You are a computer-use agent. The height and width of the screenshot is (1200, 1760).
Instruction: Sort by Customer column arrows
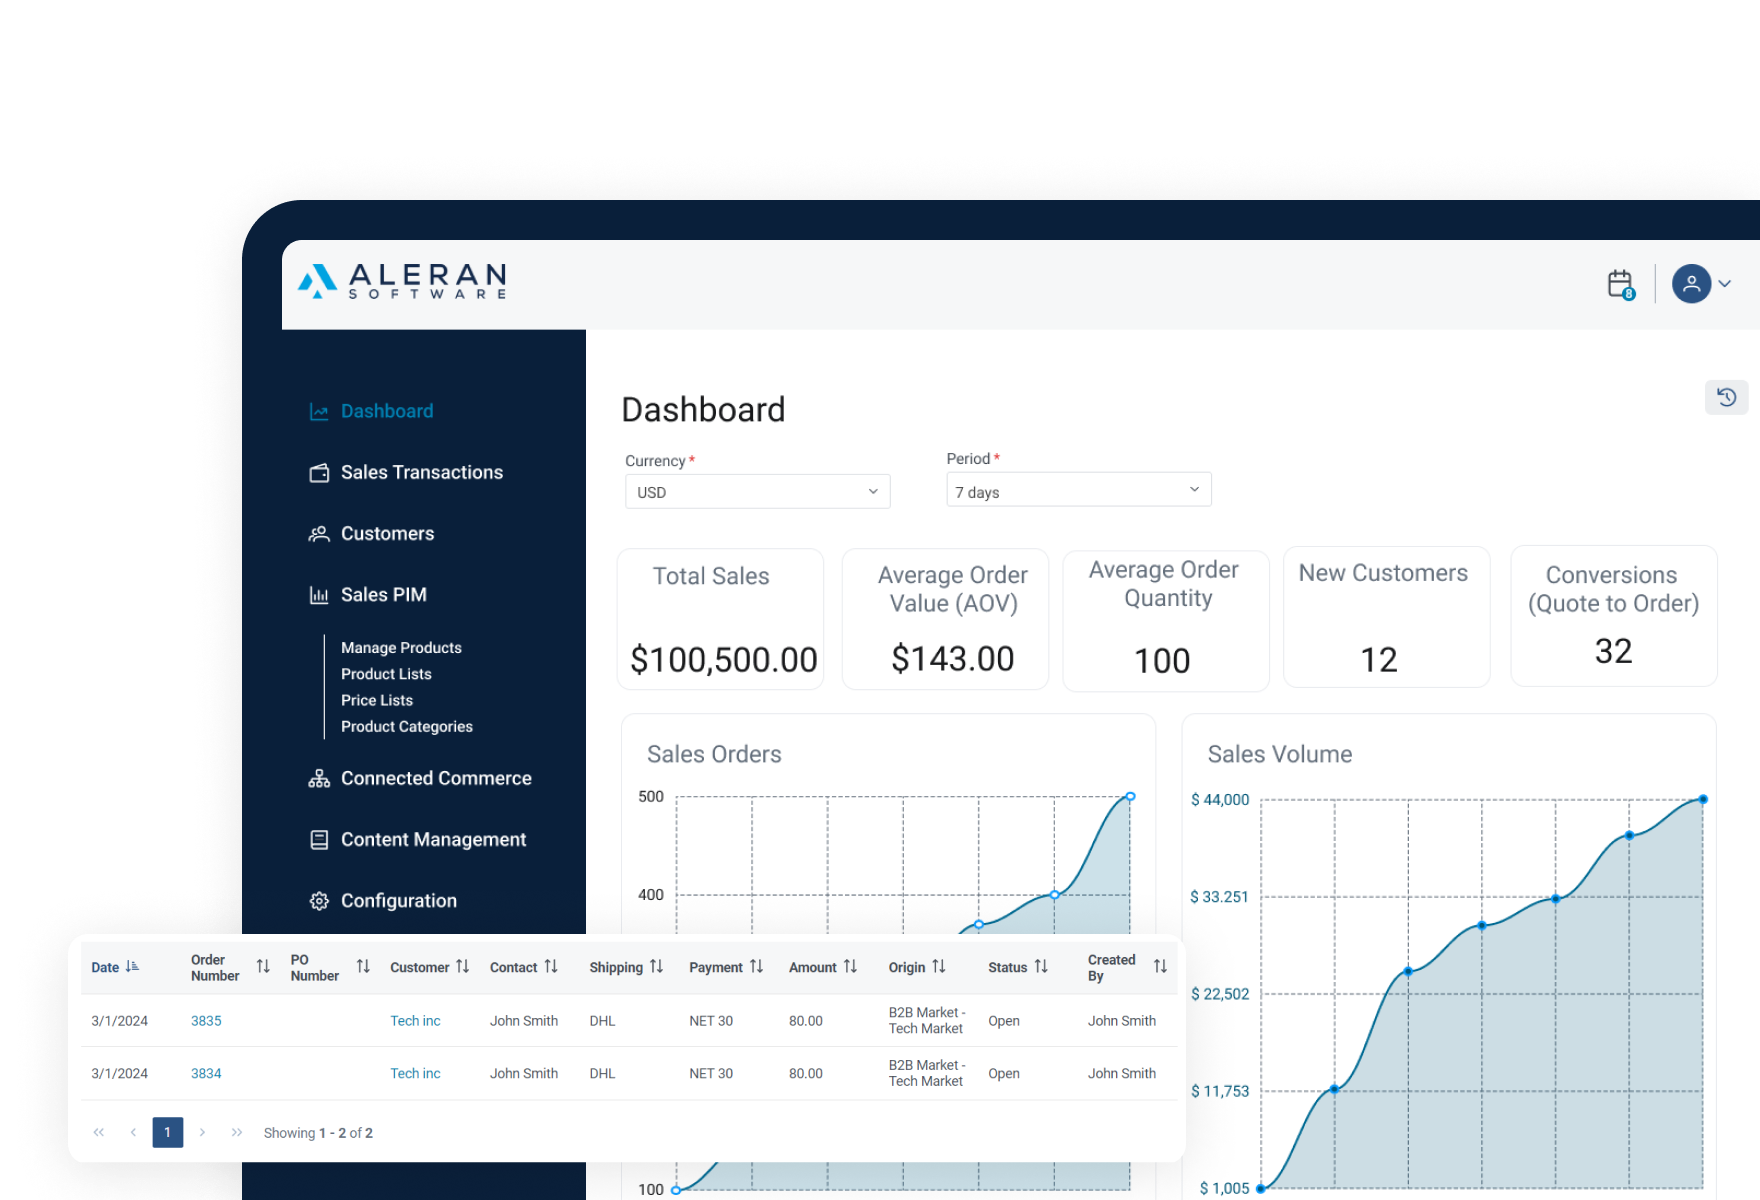coord(462,966)
